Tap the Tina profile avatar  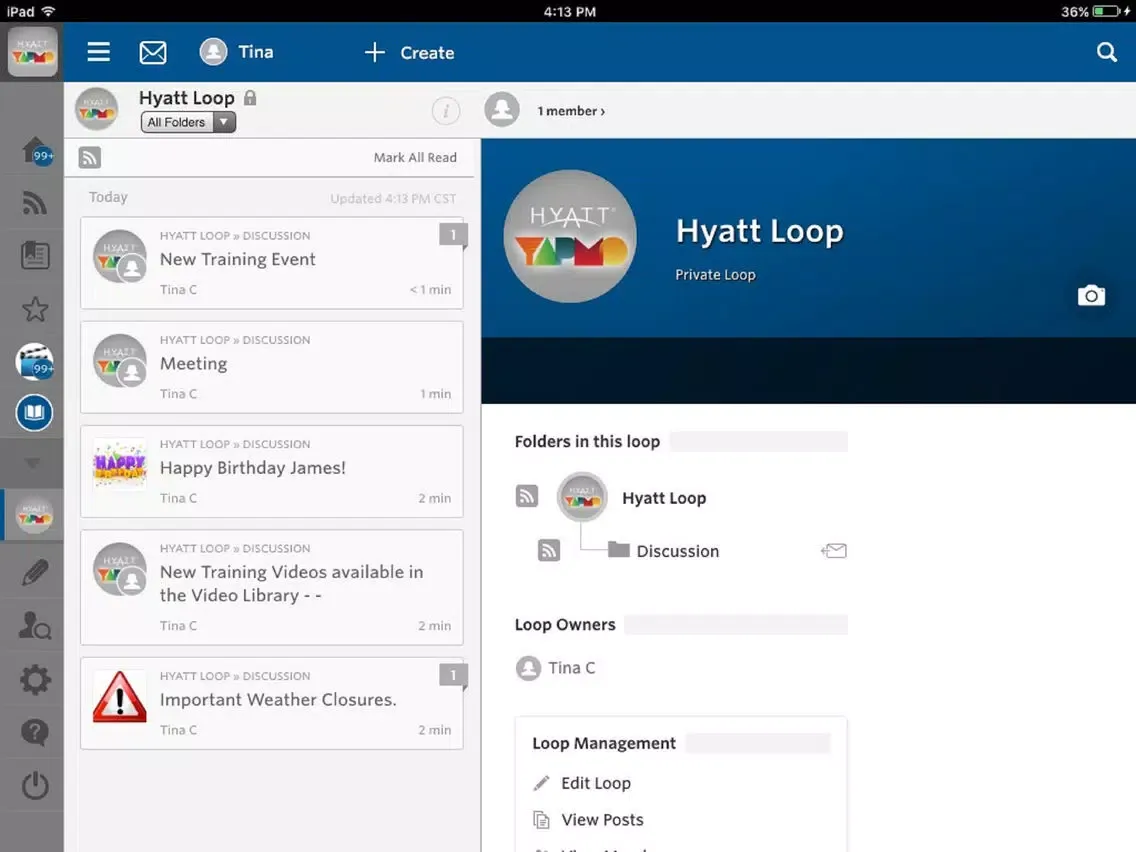(x=214, y=52)
